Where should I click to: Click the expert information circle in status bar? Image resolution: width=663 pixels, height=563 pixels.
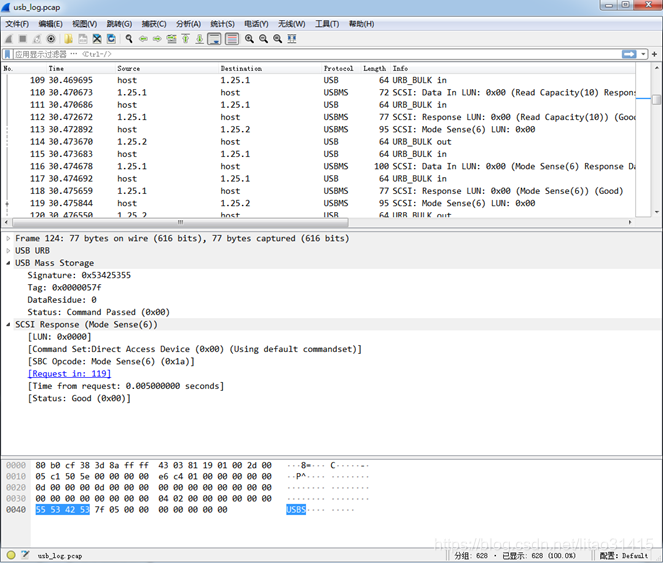11,555
